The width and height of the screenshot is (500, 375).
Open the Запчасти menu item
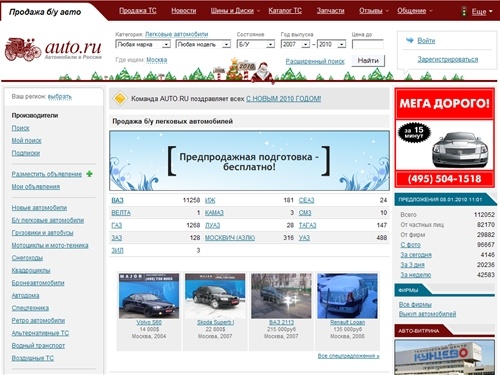(330, 11)
